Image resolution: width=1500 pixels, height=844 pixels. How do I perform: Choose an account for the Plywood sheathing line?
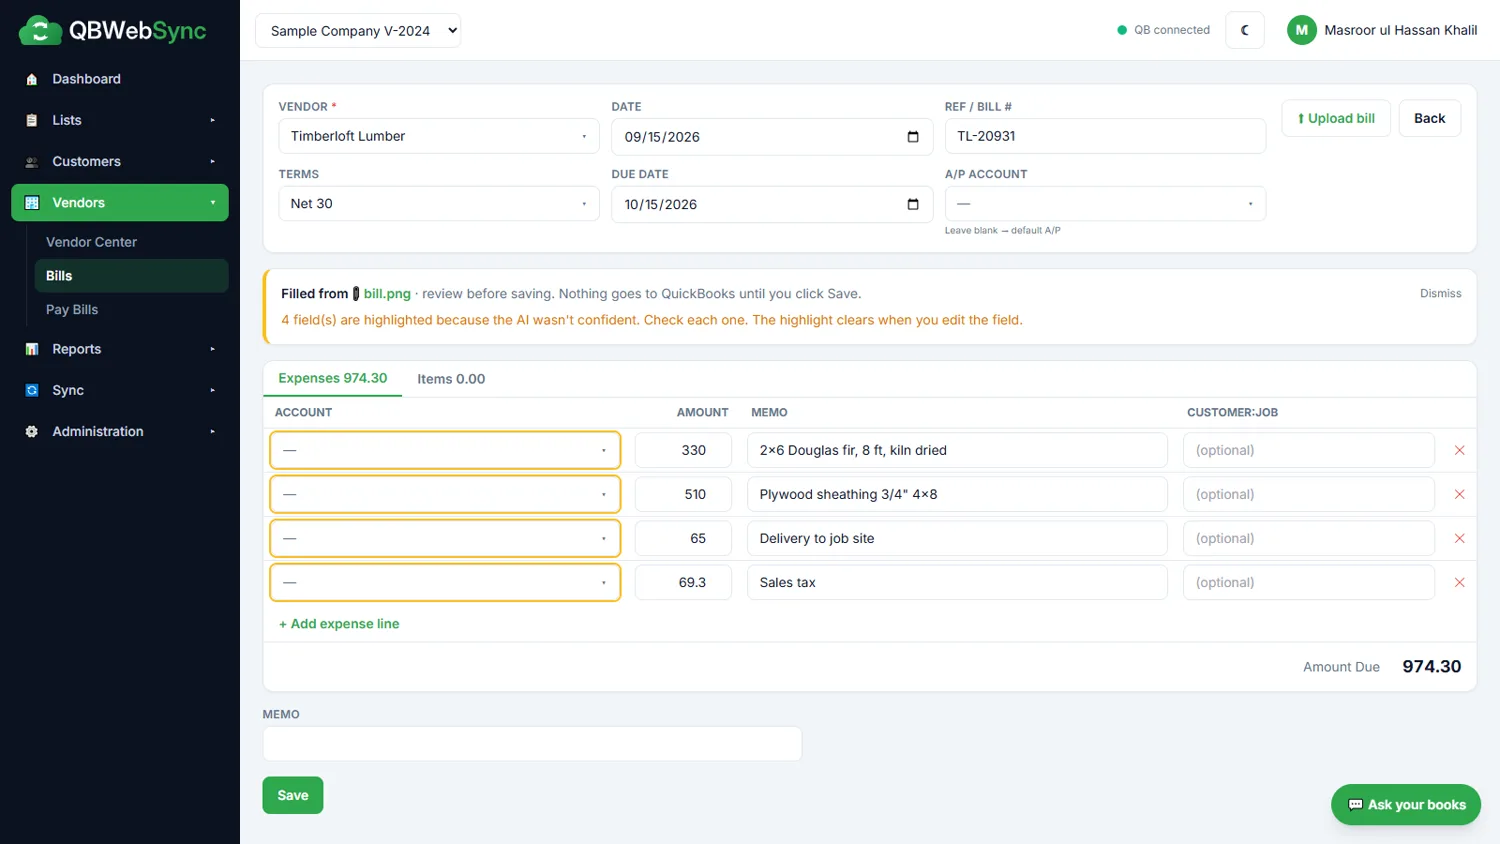click(445, 494)
